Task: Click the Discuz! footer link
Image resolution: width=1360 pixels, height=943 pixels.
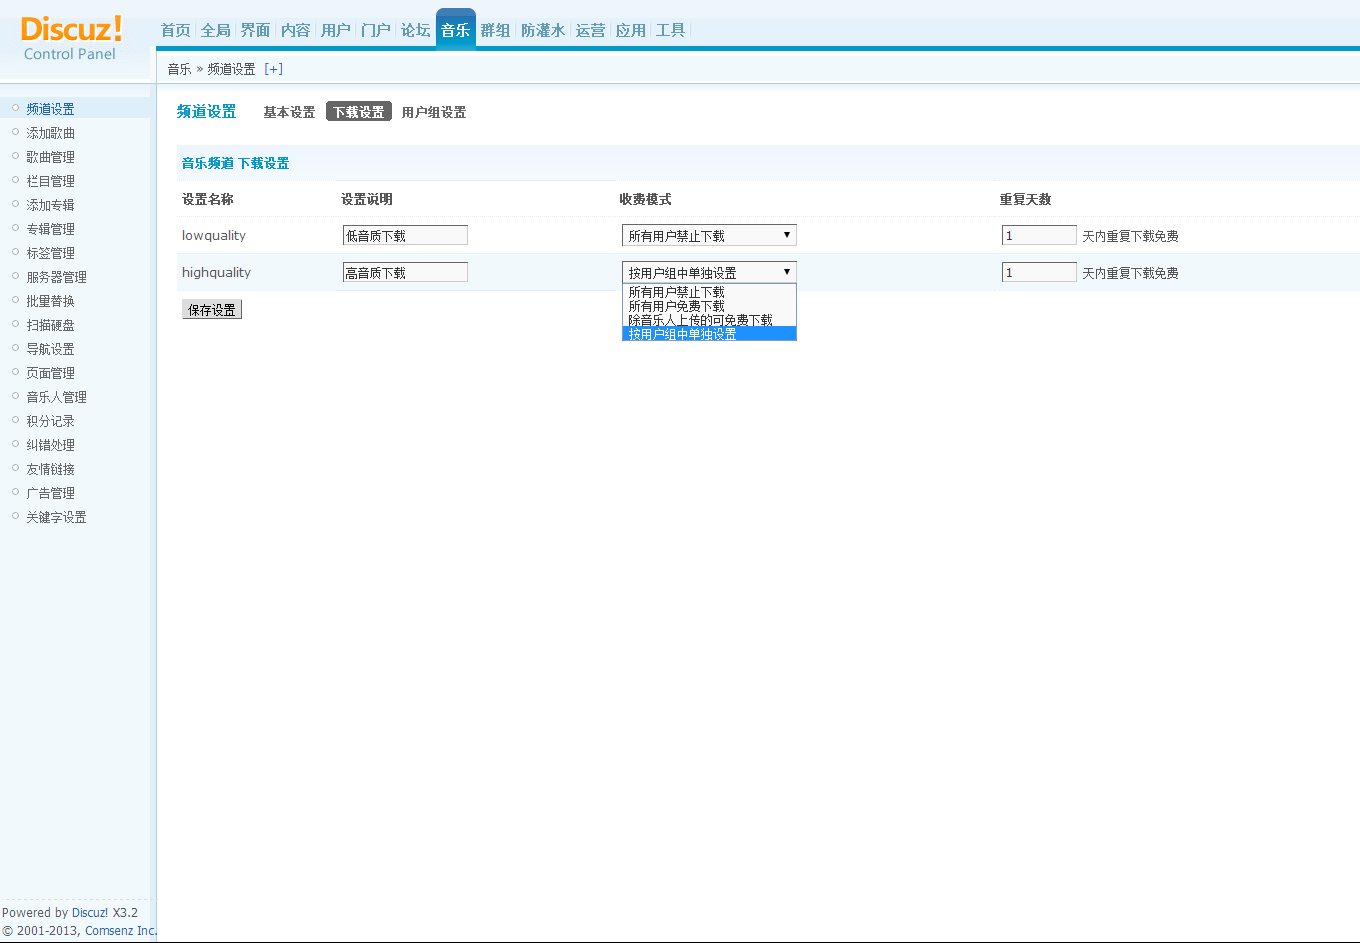Action: click(89, 912)
